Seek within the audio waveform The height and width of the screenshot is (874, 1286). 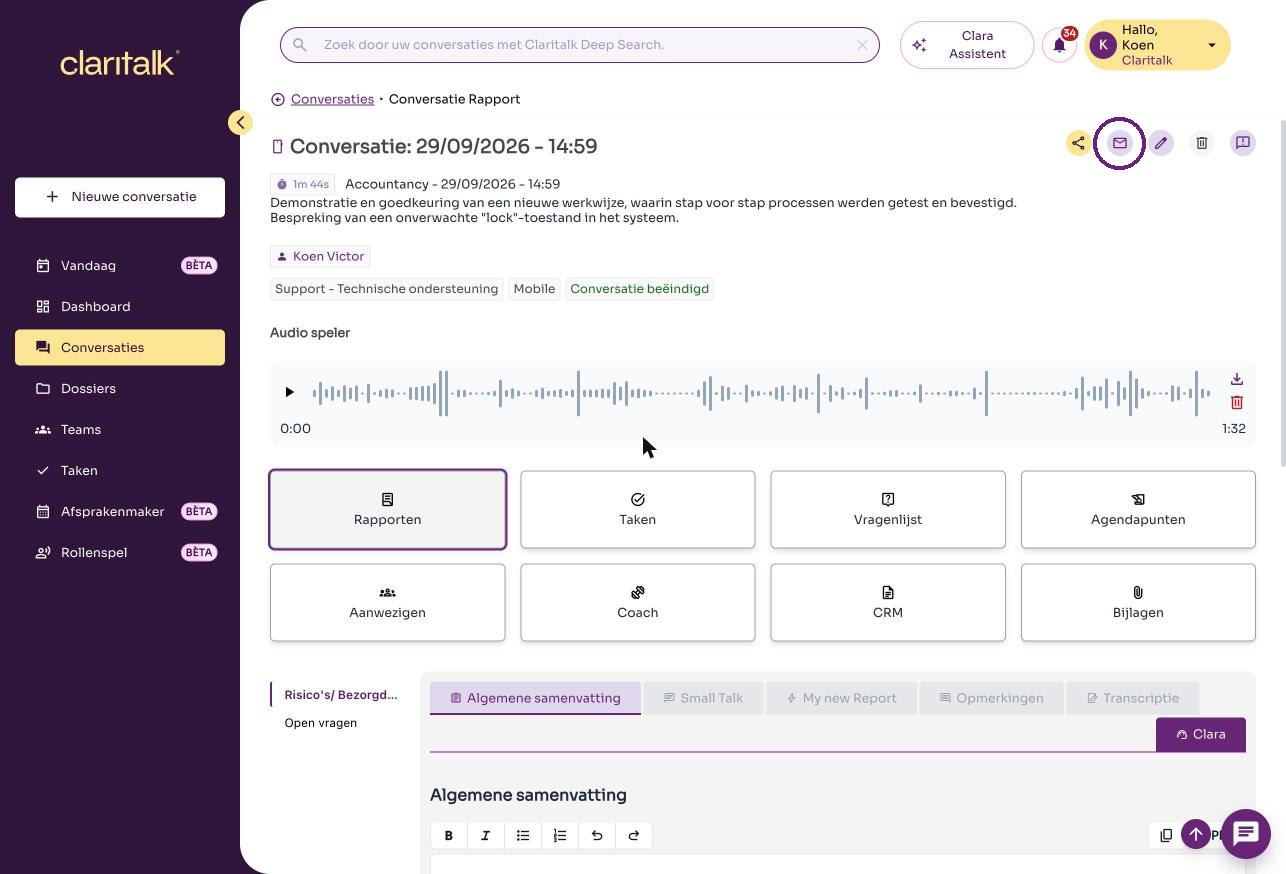[x=762, y=393]
